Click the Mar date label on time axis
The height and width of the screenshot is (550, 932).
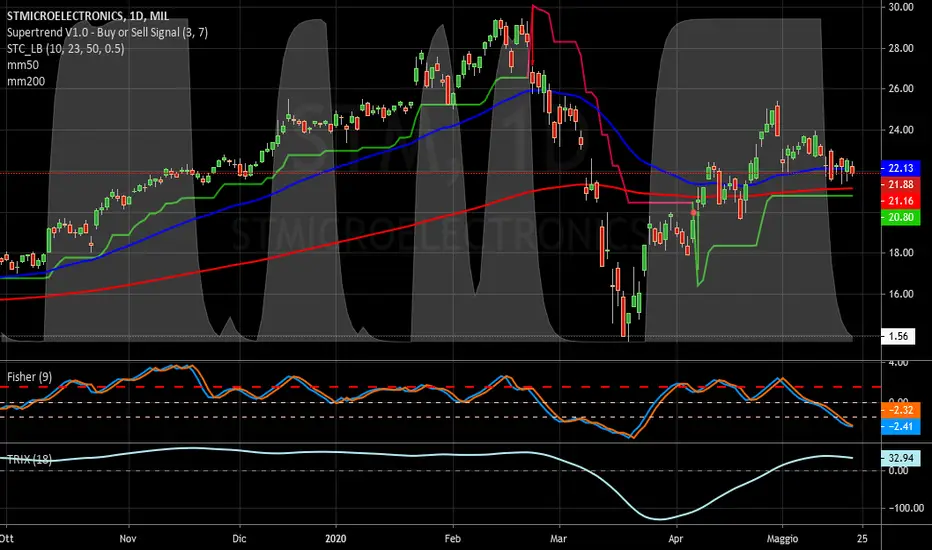558,539
